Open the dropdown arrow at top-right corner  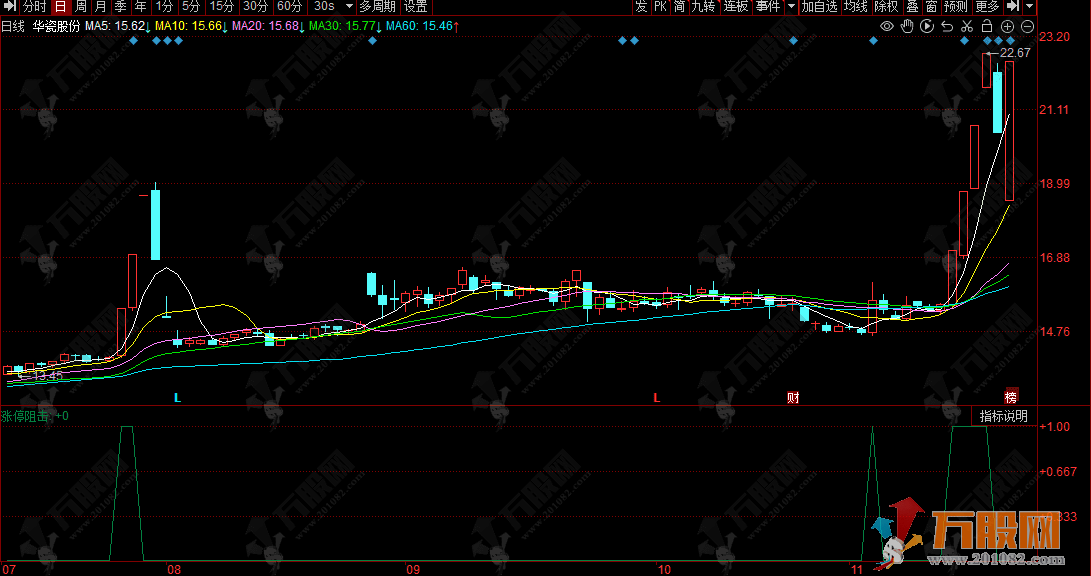[x=1029, y=7]
